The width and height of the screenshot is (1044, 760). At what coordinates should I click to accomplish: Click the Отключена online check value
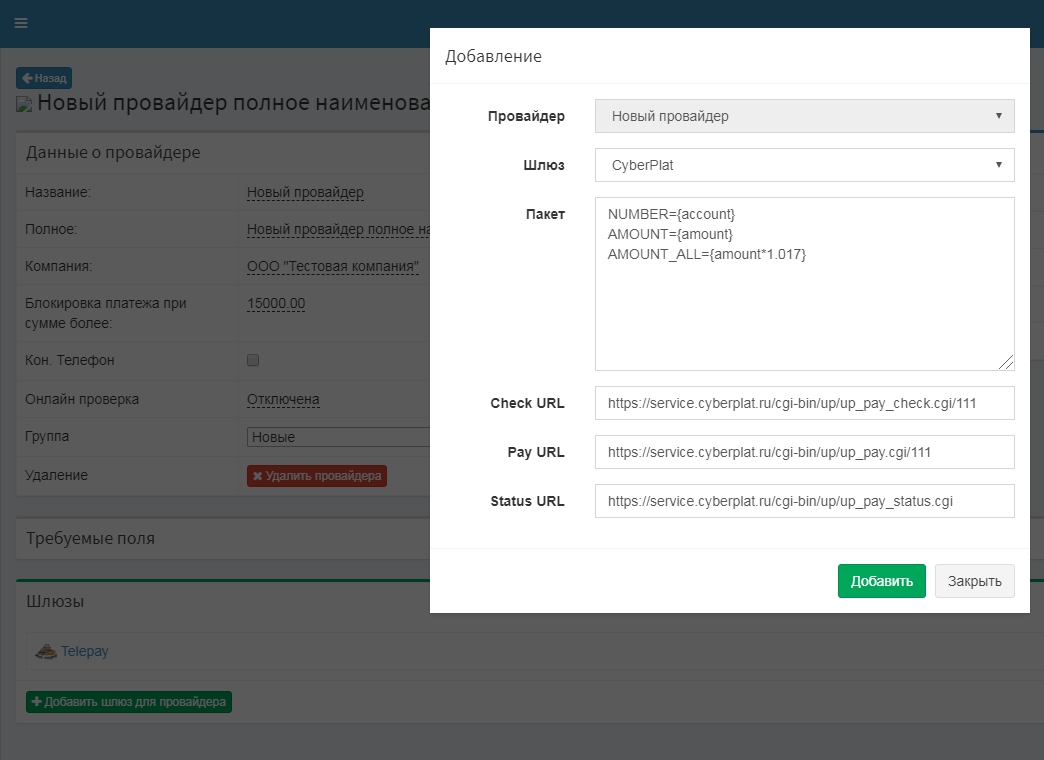(x=283, y=399)
